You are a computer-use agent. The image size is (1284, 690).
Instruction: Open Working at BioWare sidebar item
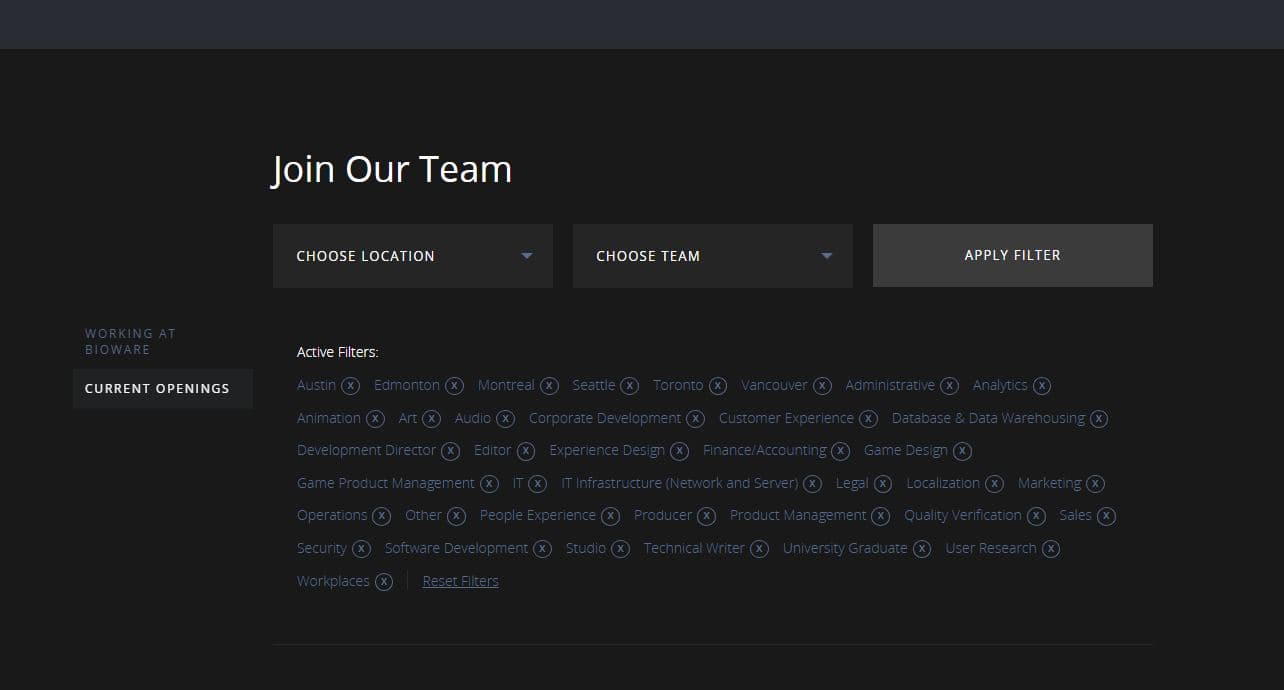click(130, 341)
